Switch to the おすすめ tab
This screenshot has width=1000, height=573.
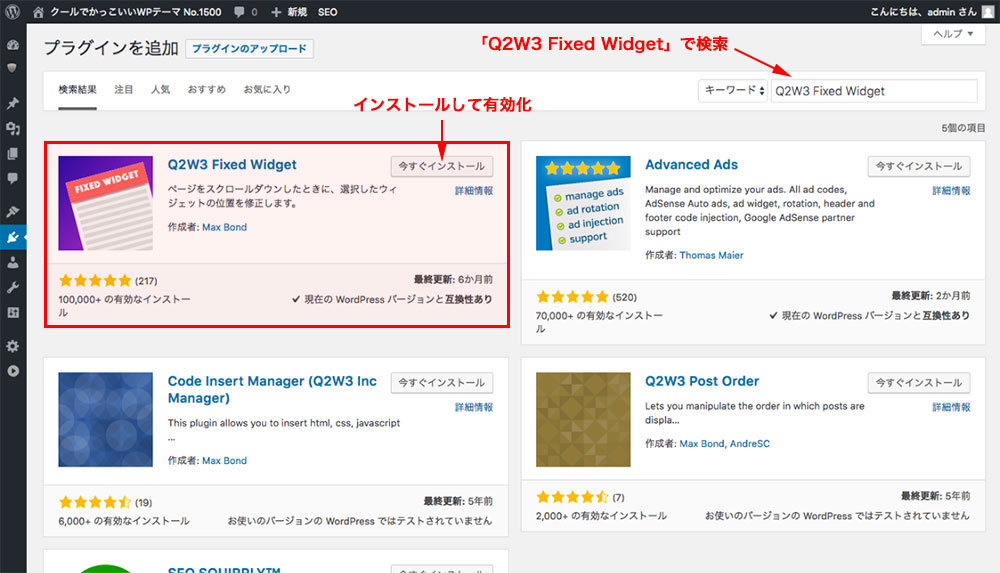[207, 89]
